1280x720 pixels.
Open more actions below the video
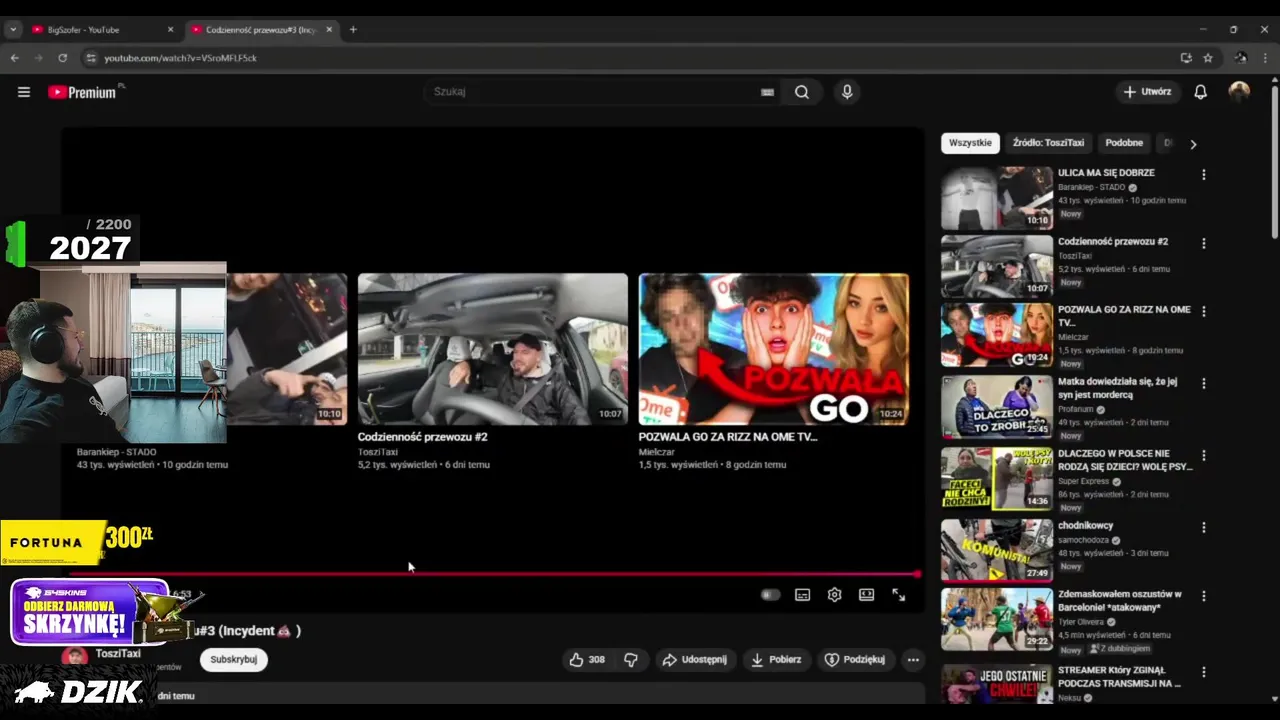[x=912, y=660]
